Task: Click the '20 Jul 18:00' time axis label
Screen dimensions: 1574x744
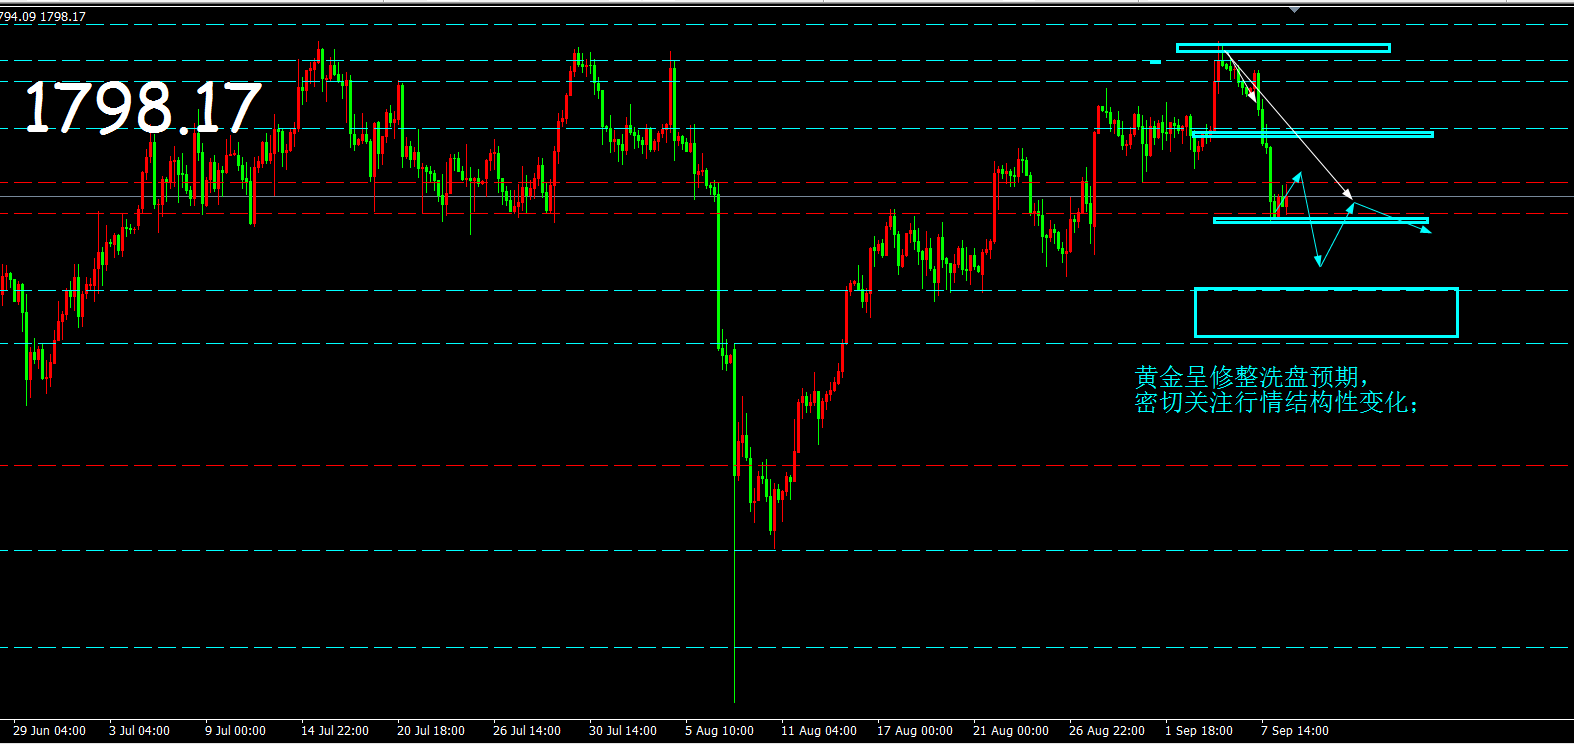Action: [x=431, y=731]
